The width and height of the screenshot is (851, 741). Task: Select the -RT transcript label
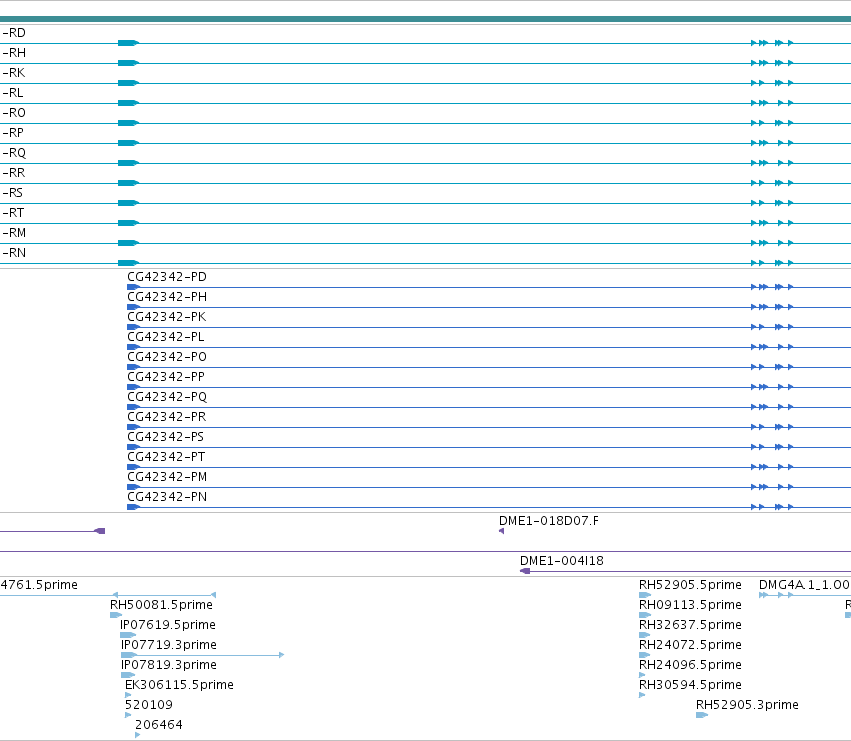[14, 213]
